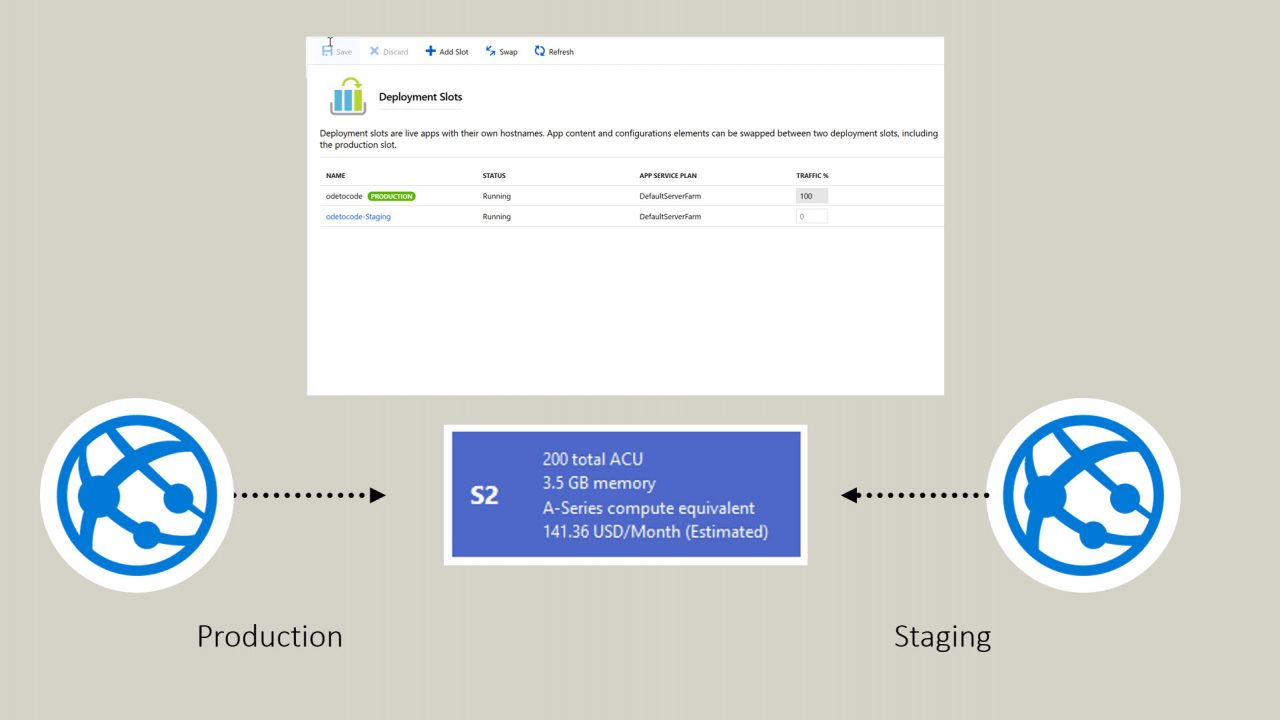Click the Discard toolbar button
This screenshot has height=720, width=1280.
(389, 51)
